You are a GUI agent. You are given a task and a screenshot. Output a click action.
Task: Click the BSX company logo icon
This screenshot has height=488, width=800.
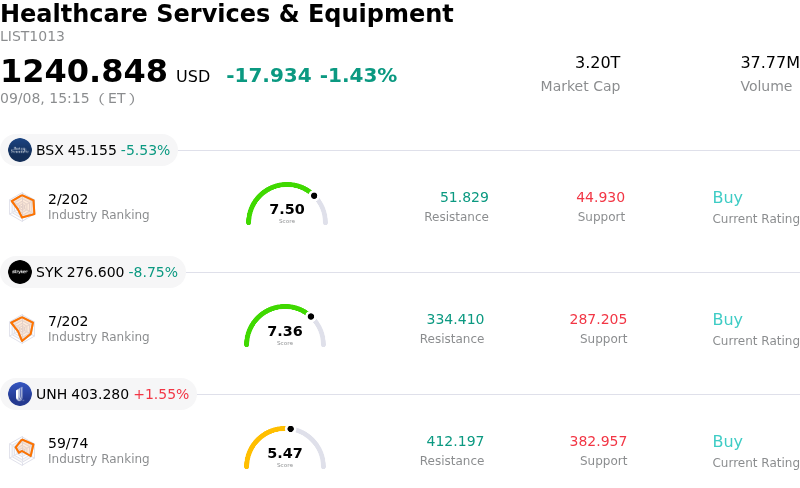20,150
